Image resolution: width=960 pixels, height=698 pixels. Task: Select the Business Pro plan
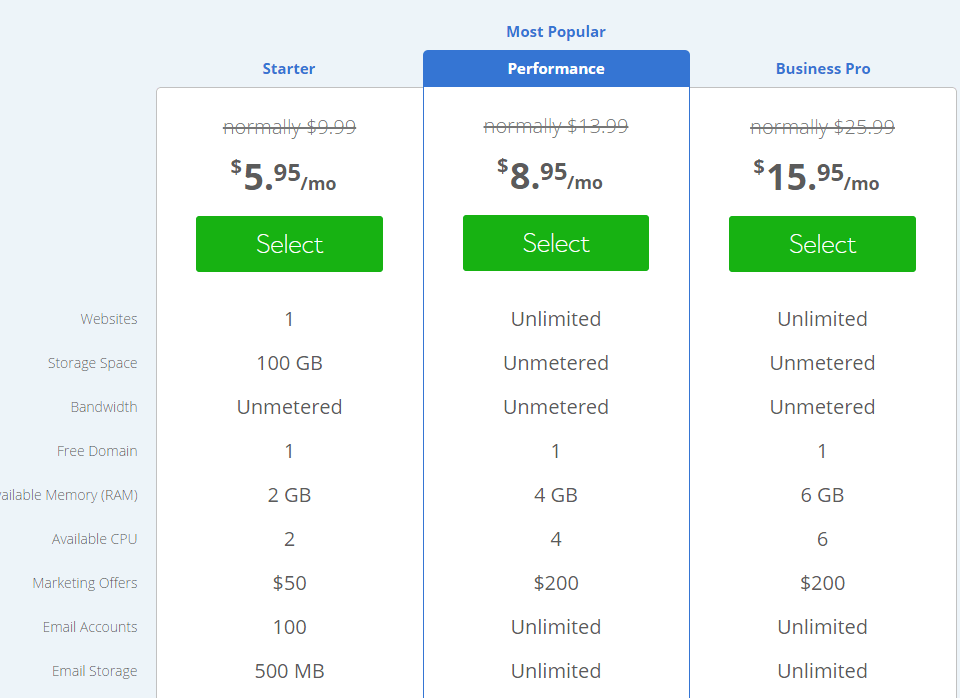(x=822, y=243)
